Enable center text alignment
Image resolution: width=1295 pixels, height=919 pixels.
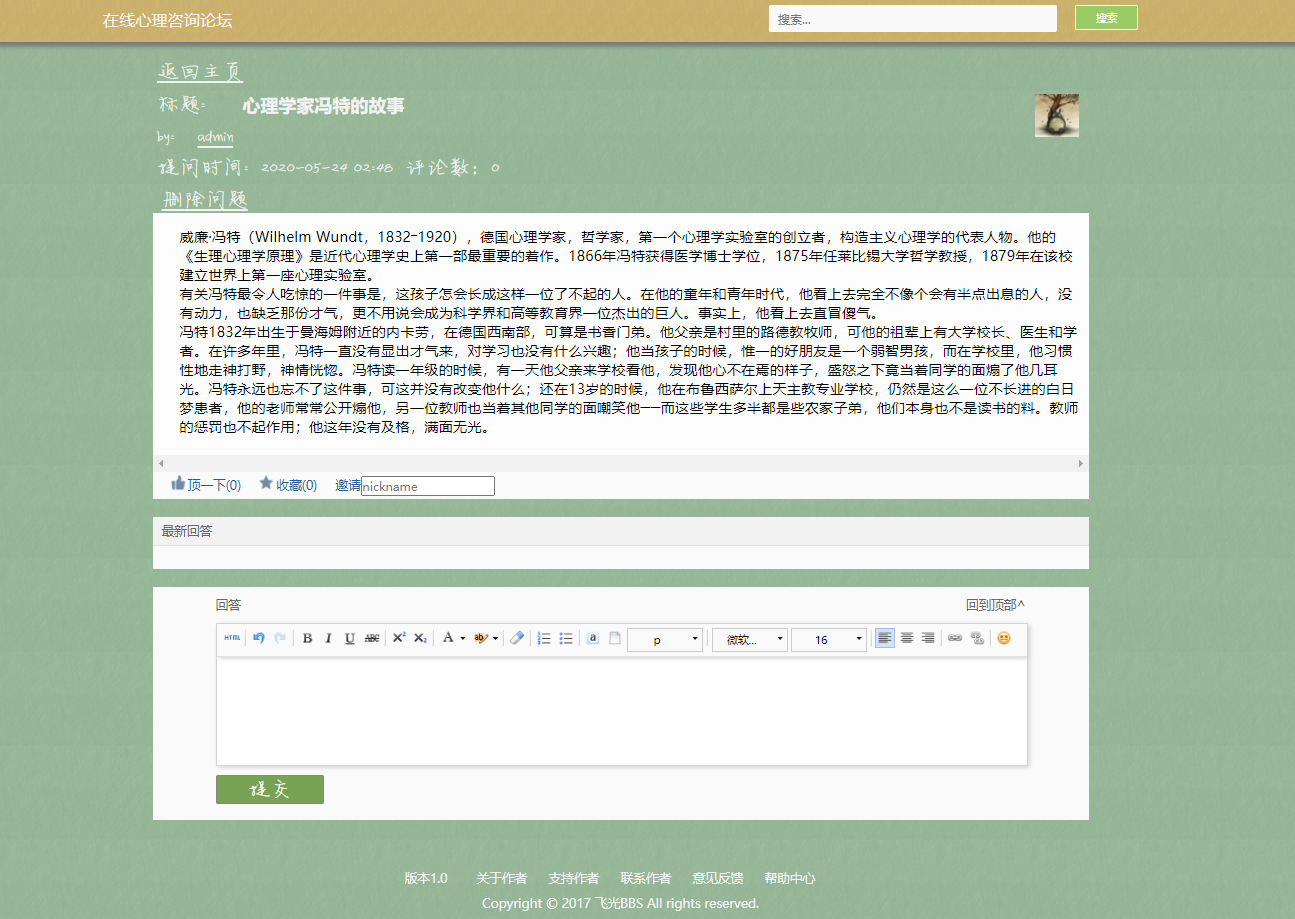(906, 637)
